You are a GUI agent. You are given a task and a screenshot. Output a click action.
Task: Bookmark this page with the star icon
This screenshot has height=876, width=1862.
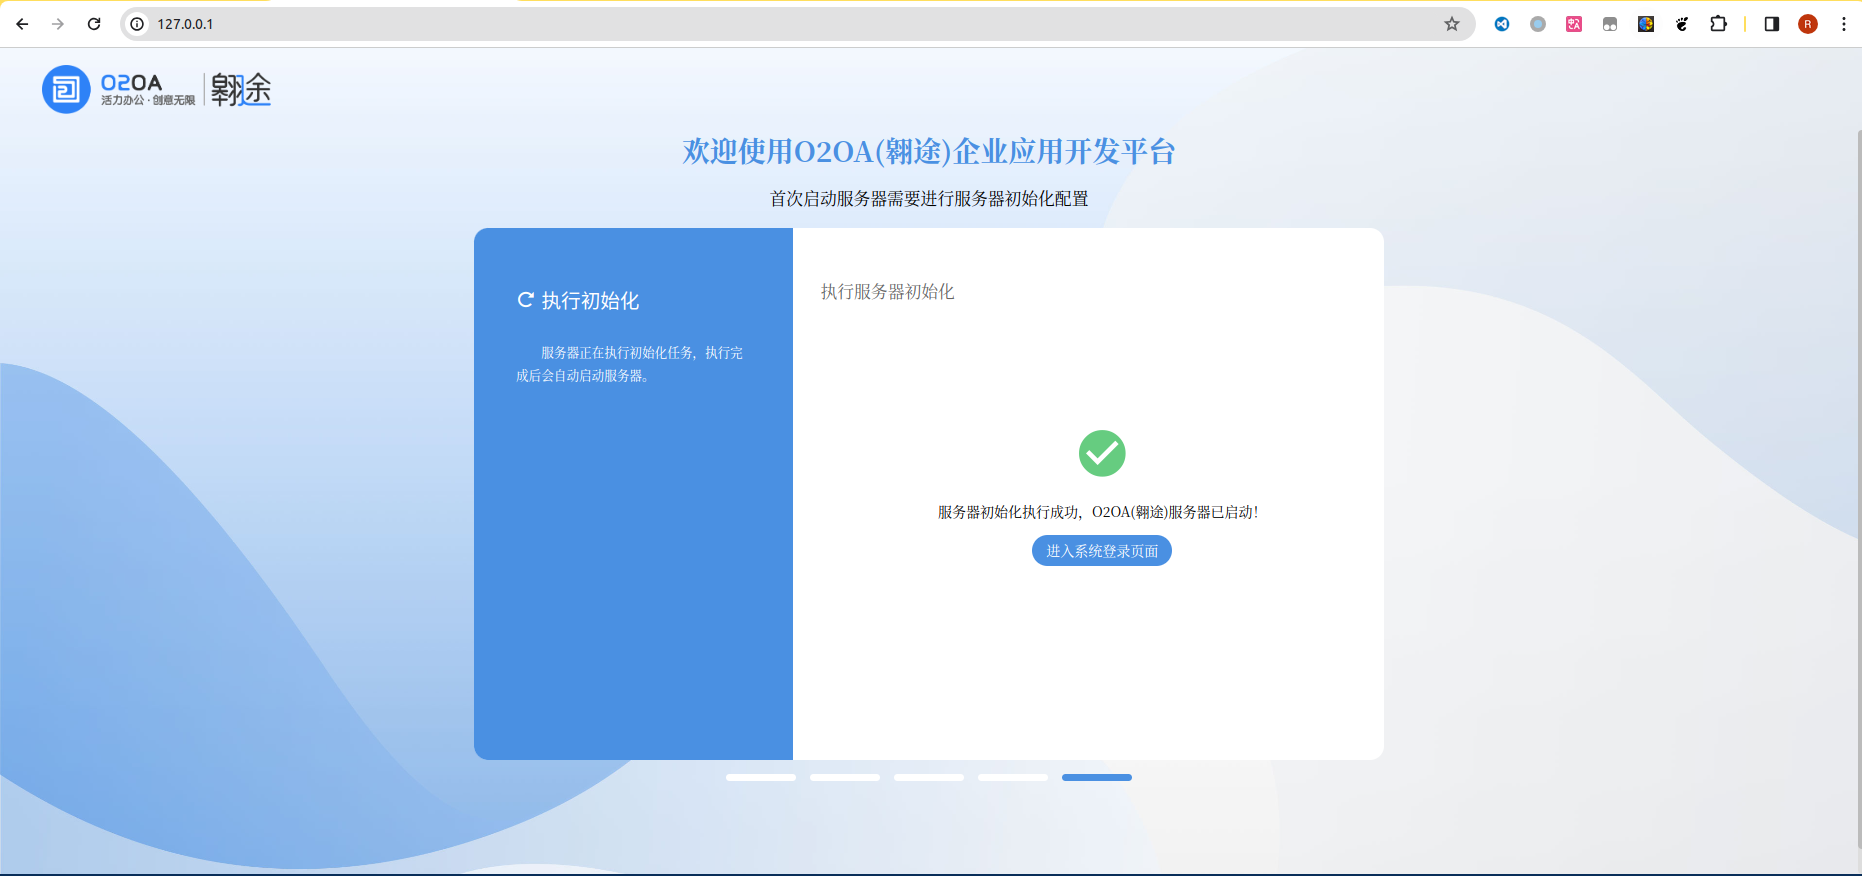tap(1452, 24)
